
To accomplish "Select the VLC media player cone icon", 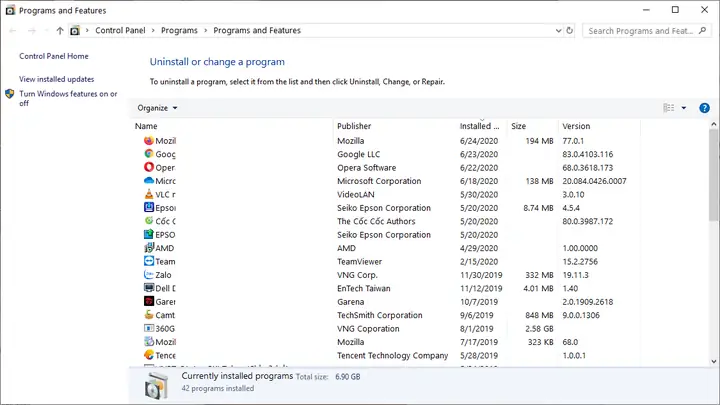I will pos(149,194).
